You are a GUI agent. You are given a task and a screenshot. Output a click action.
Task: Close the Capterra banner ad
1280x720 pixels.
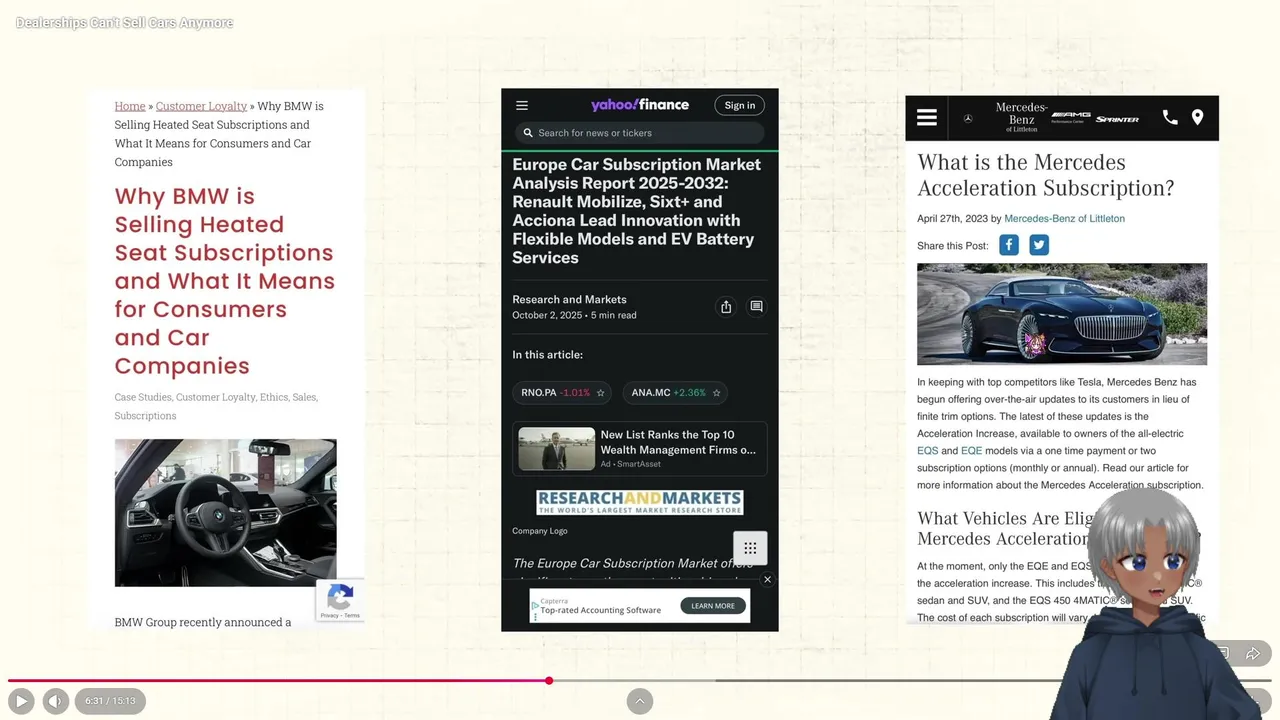pos(767,580)
